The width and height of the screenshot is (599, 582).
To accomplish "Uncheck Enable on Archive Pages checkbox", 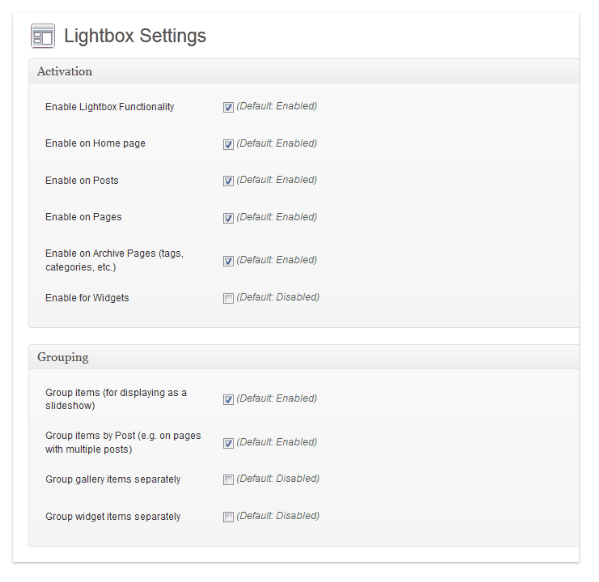I will pyautogui.click(x=228, y=261).
